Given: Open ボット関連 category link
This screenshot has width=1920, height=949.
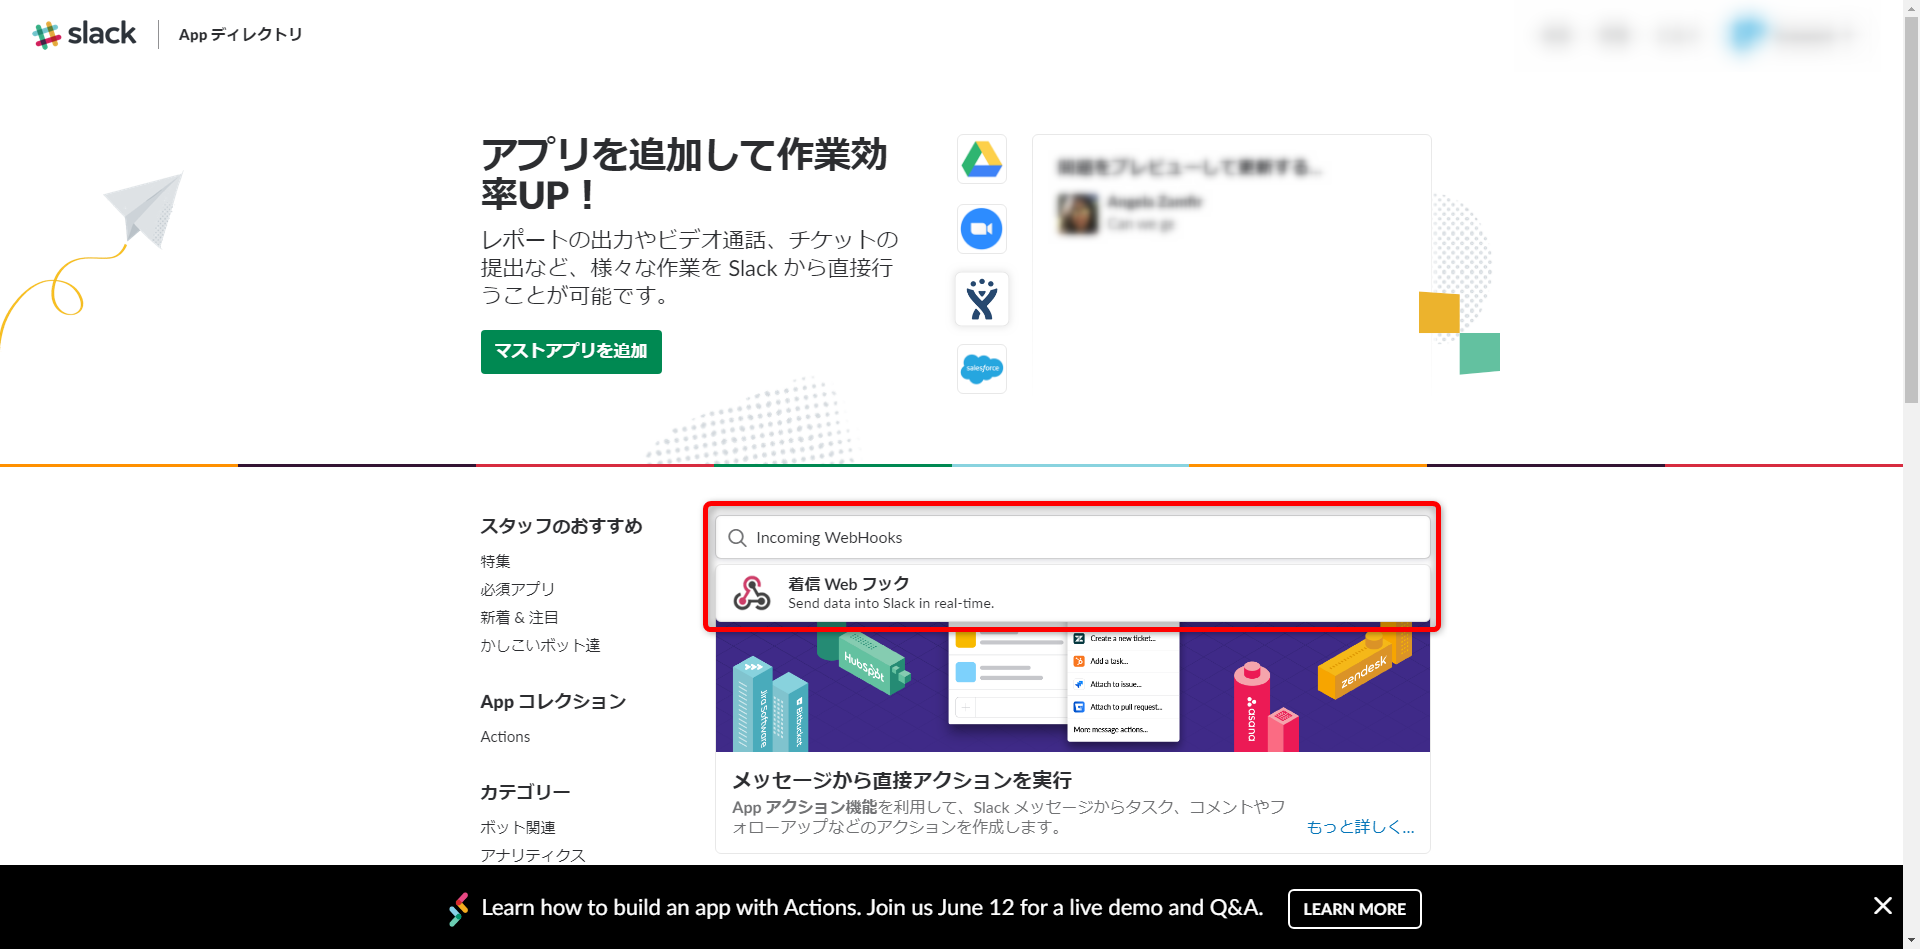Looking at the screenshot, I should tap(518, 827).
